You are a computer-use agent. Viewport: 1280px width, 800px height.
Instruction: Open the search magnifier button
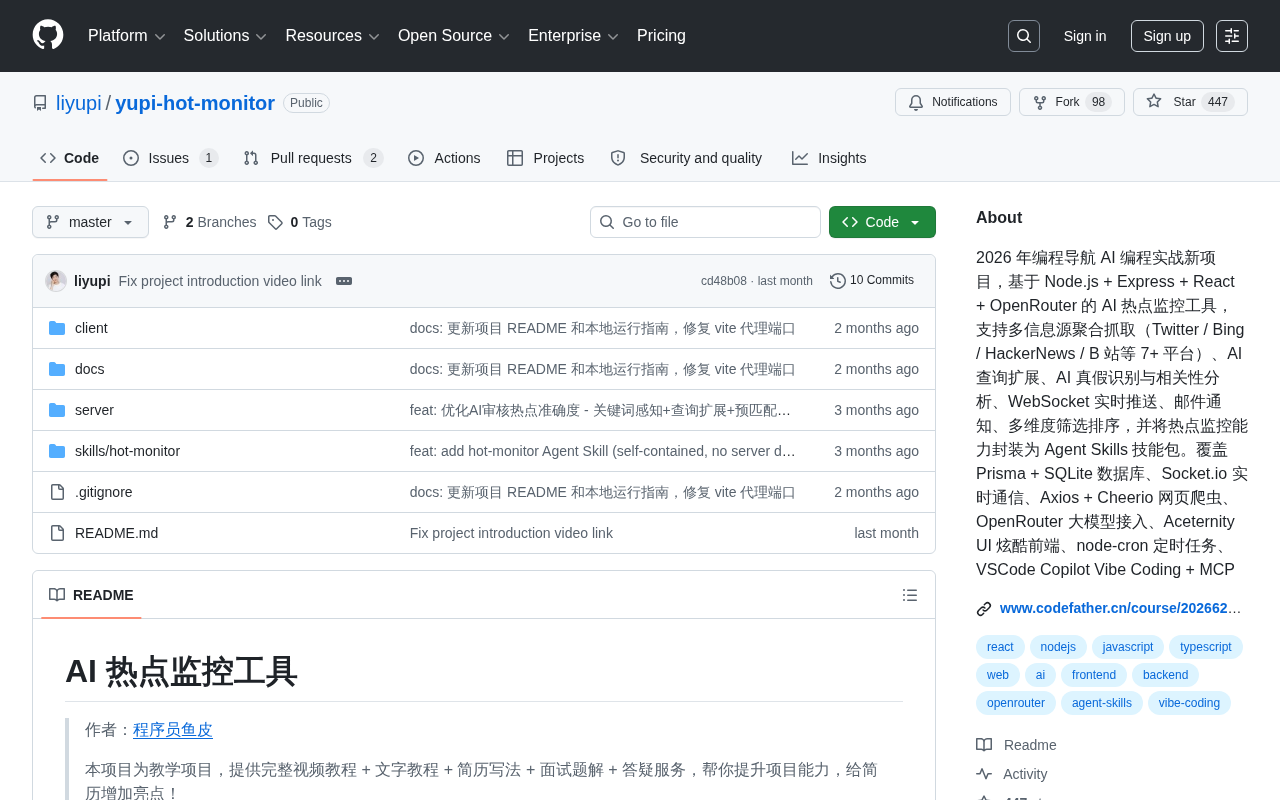[1024, 36]
